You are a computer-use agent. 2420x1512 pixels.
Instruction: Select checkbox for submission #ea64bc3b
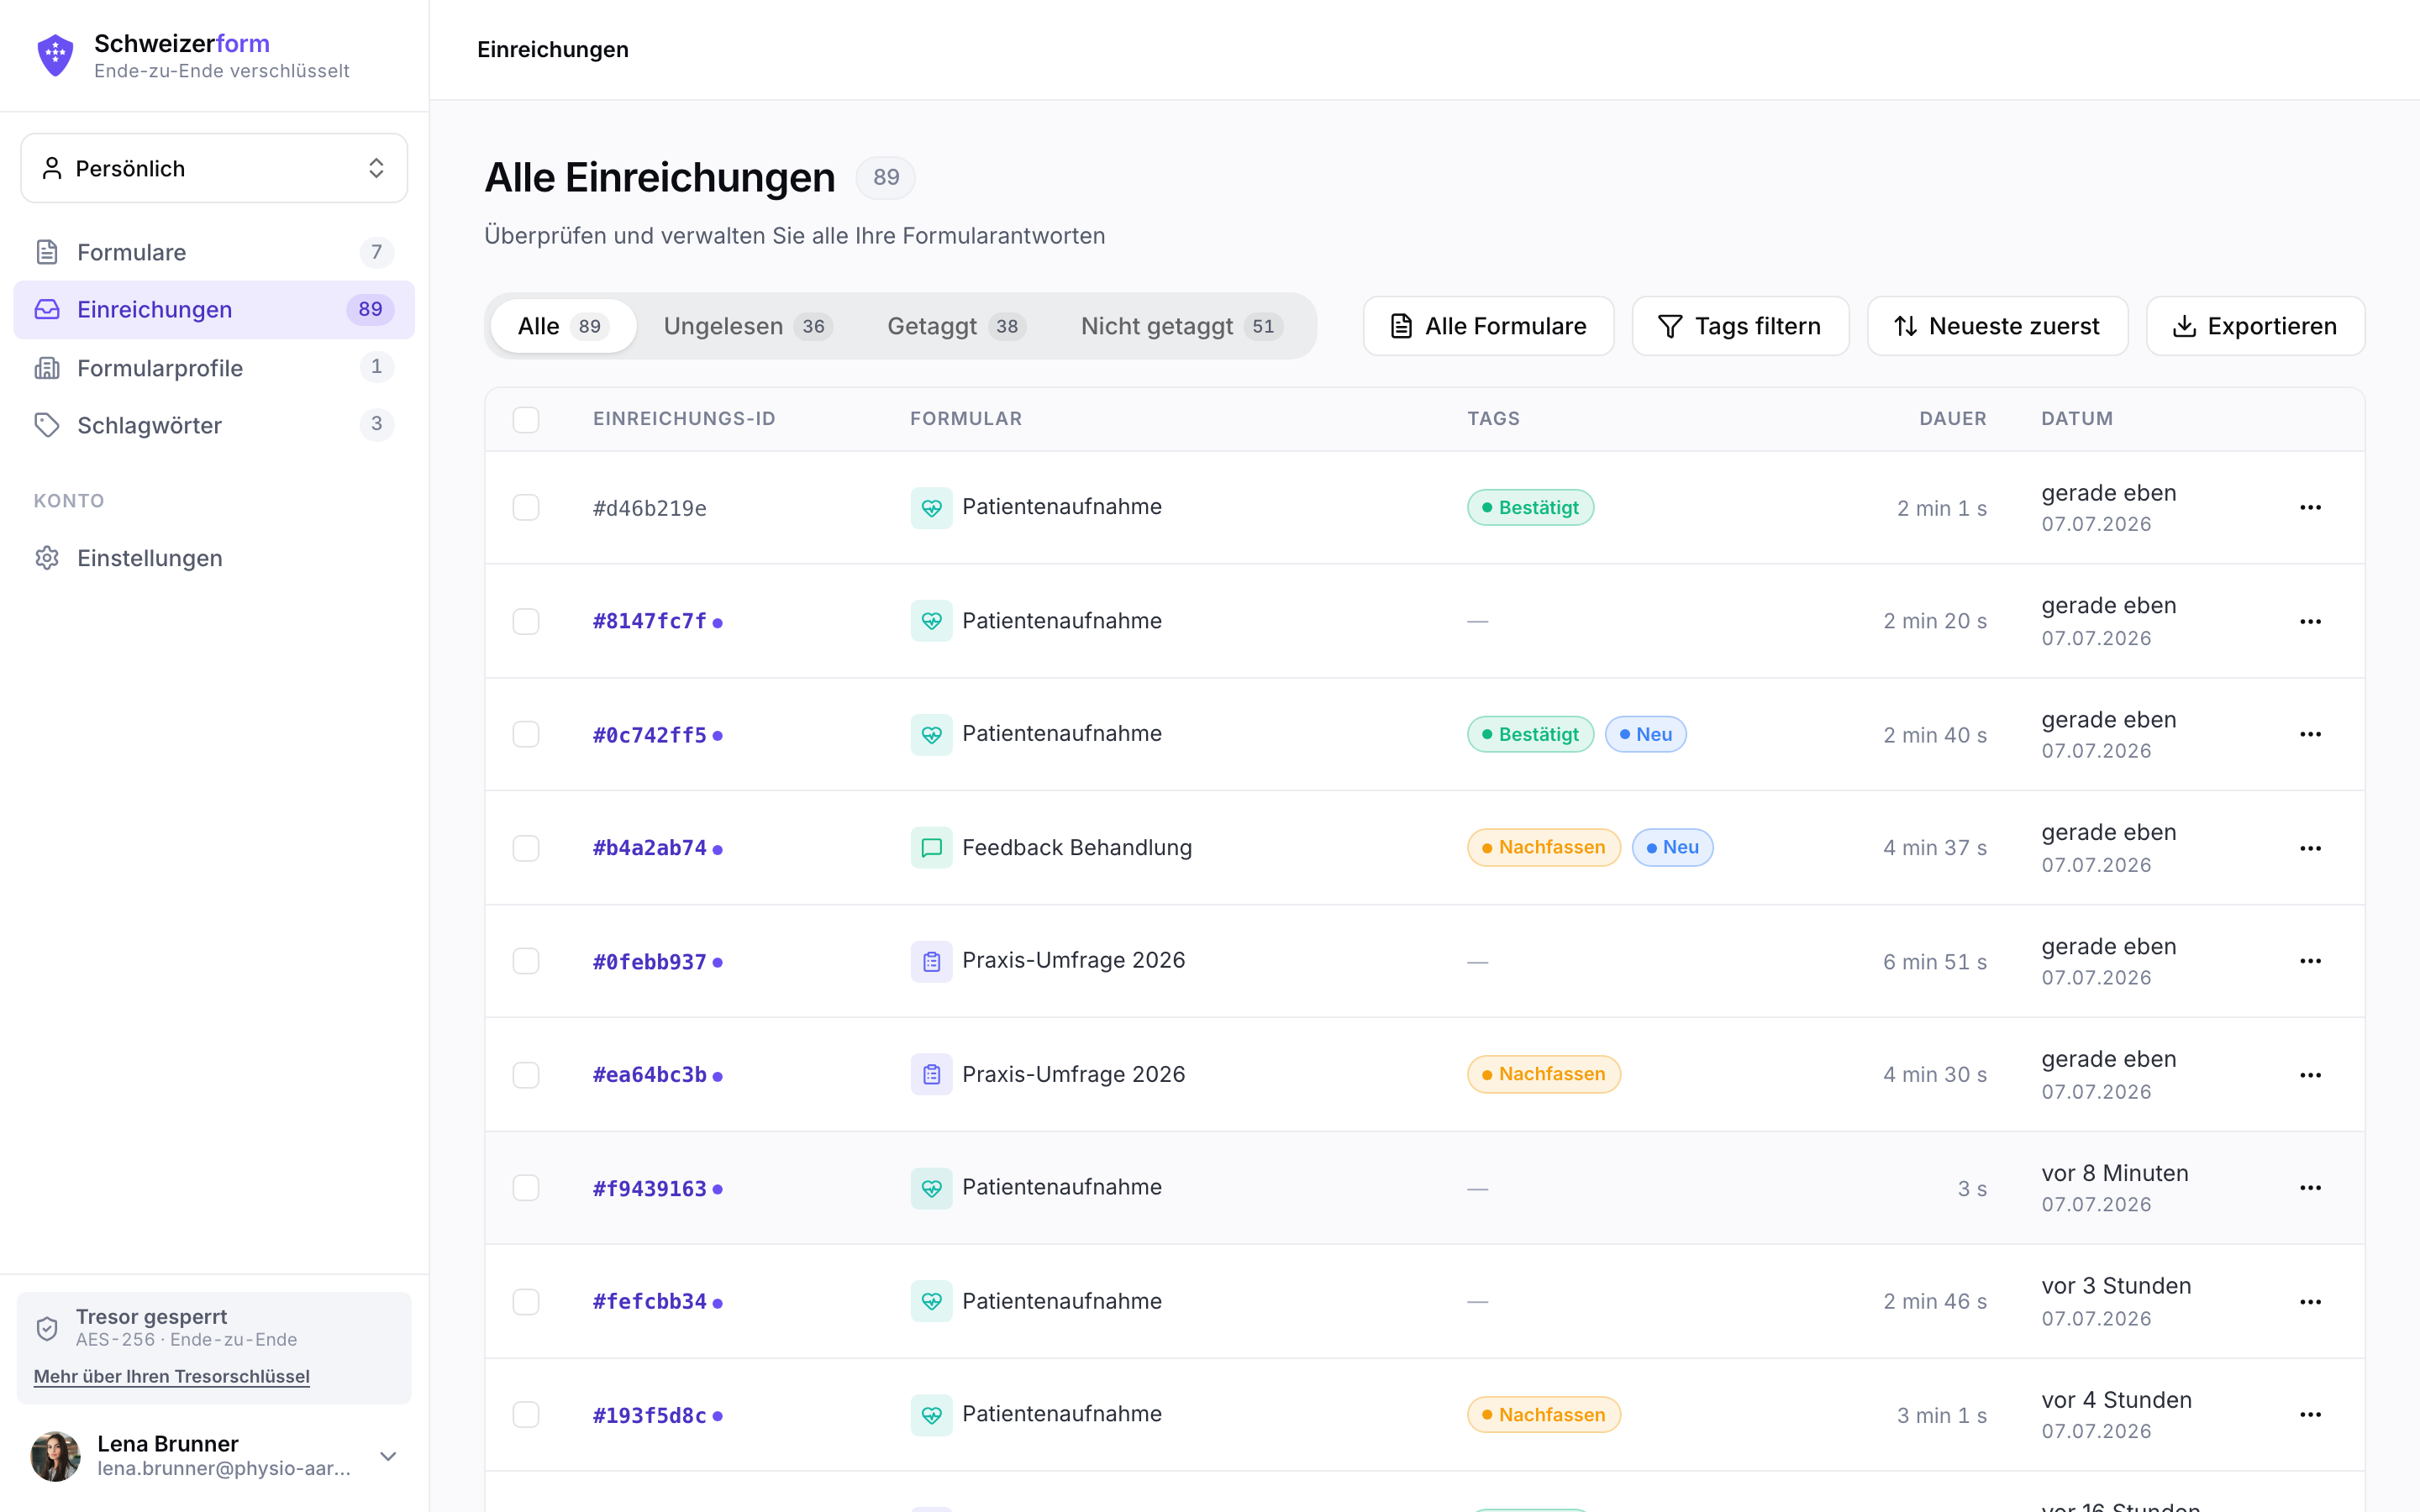pos(526,1075)
